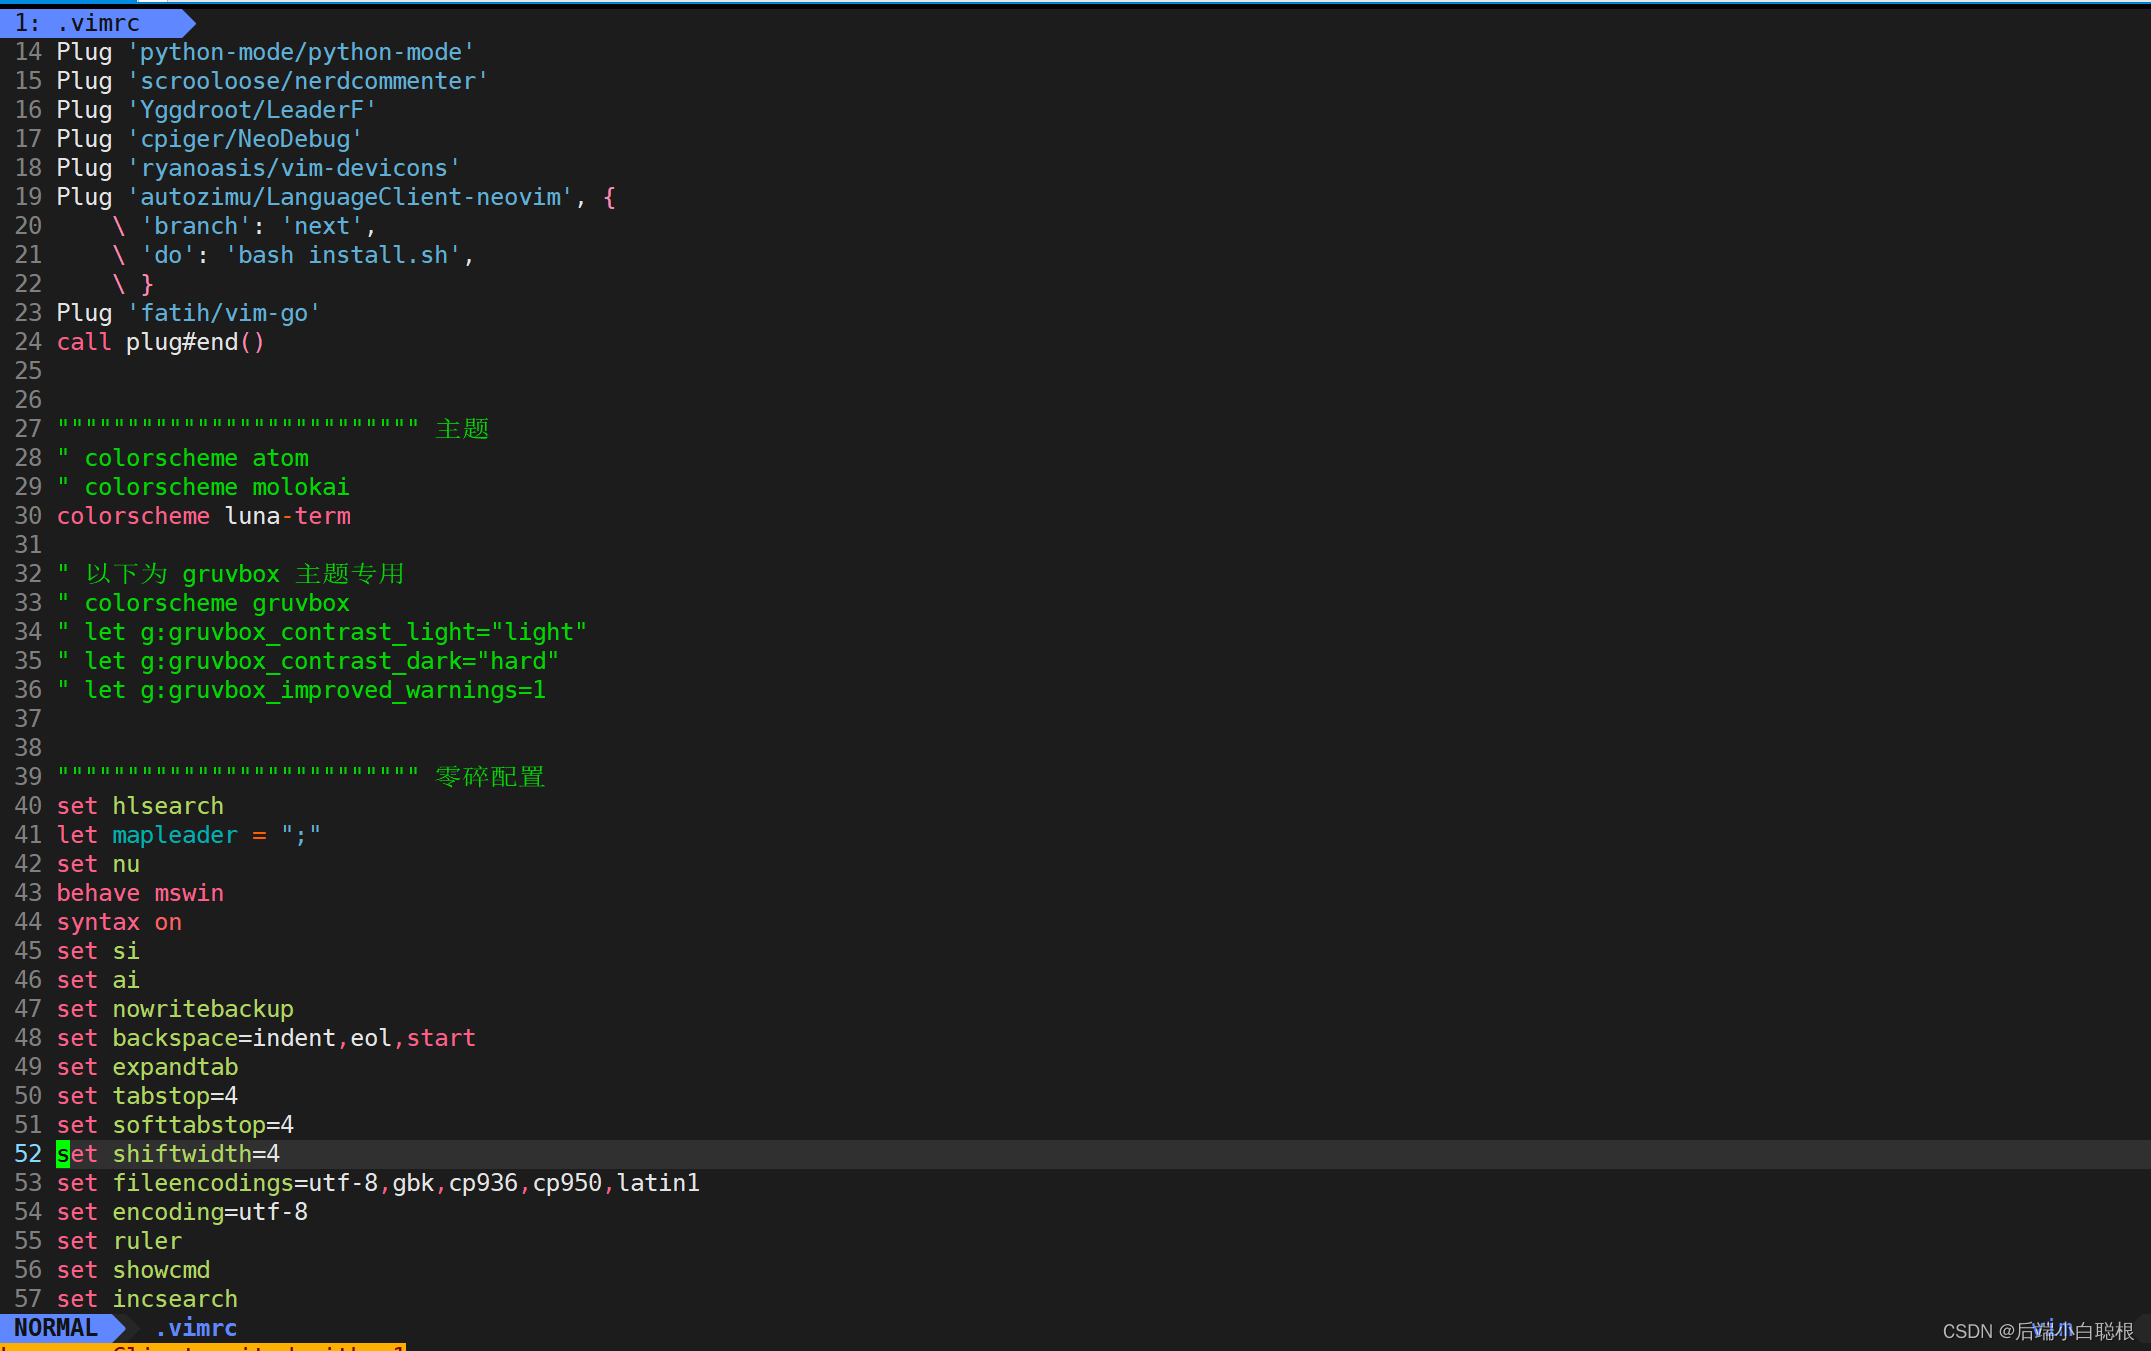Click empty line number 25 in the gutter
Image resolution: width=2151 pixels, height=1351 pixels.
(28, 371)
